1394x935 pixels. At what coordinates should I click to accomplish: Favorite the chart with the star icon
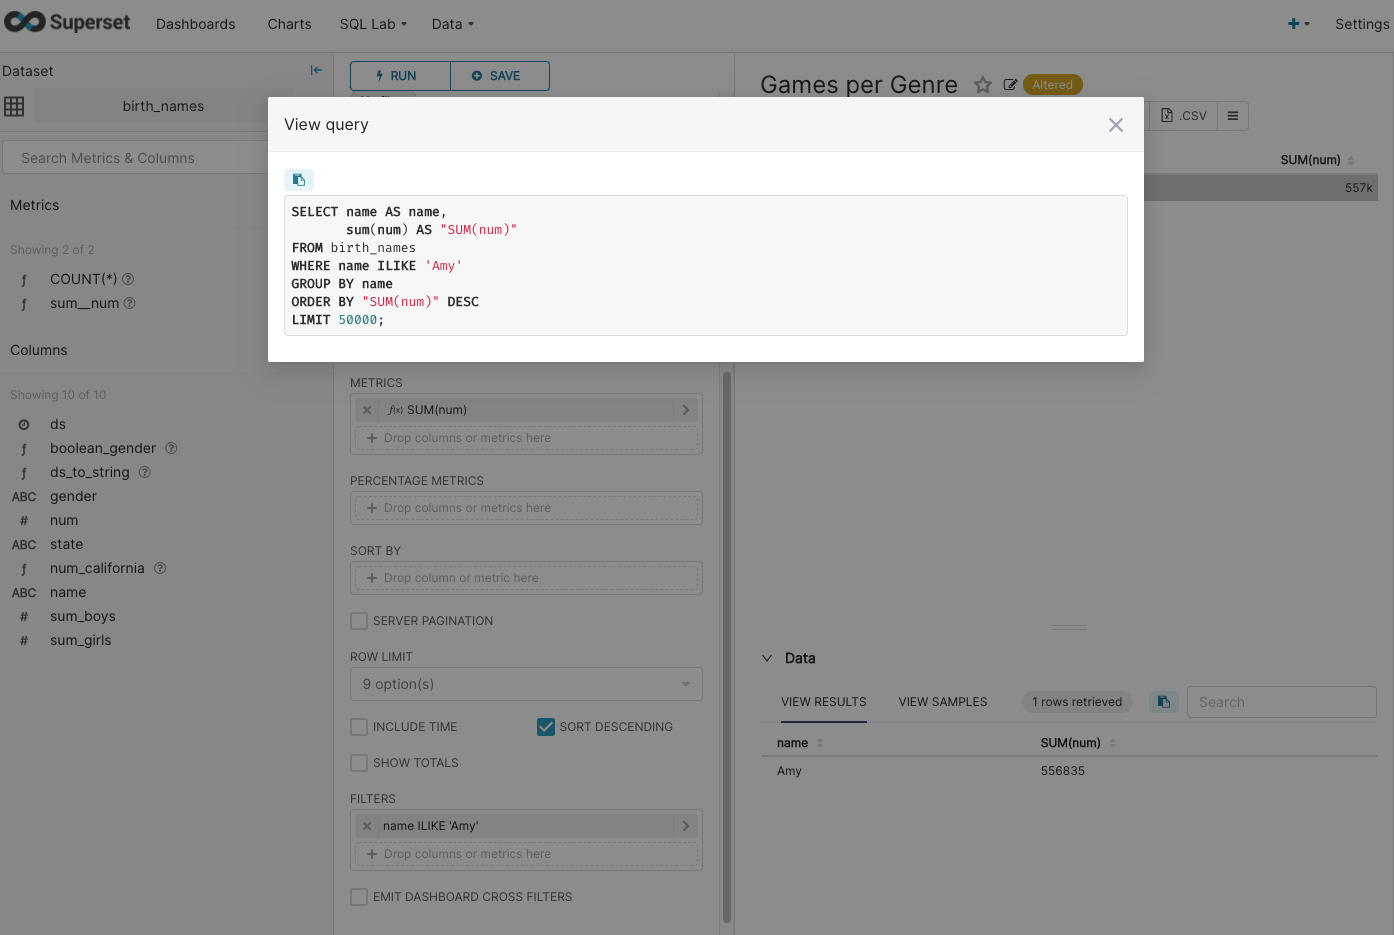983,85
